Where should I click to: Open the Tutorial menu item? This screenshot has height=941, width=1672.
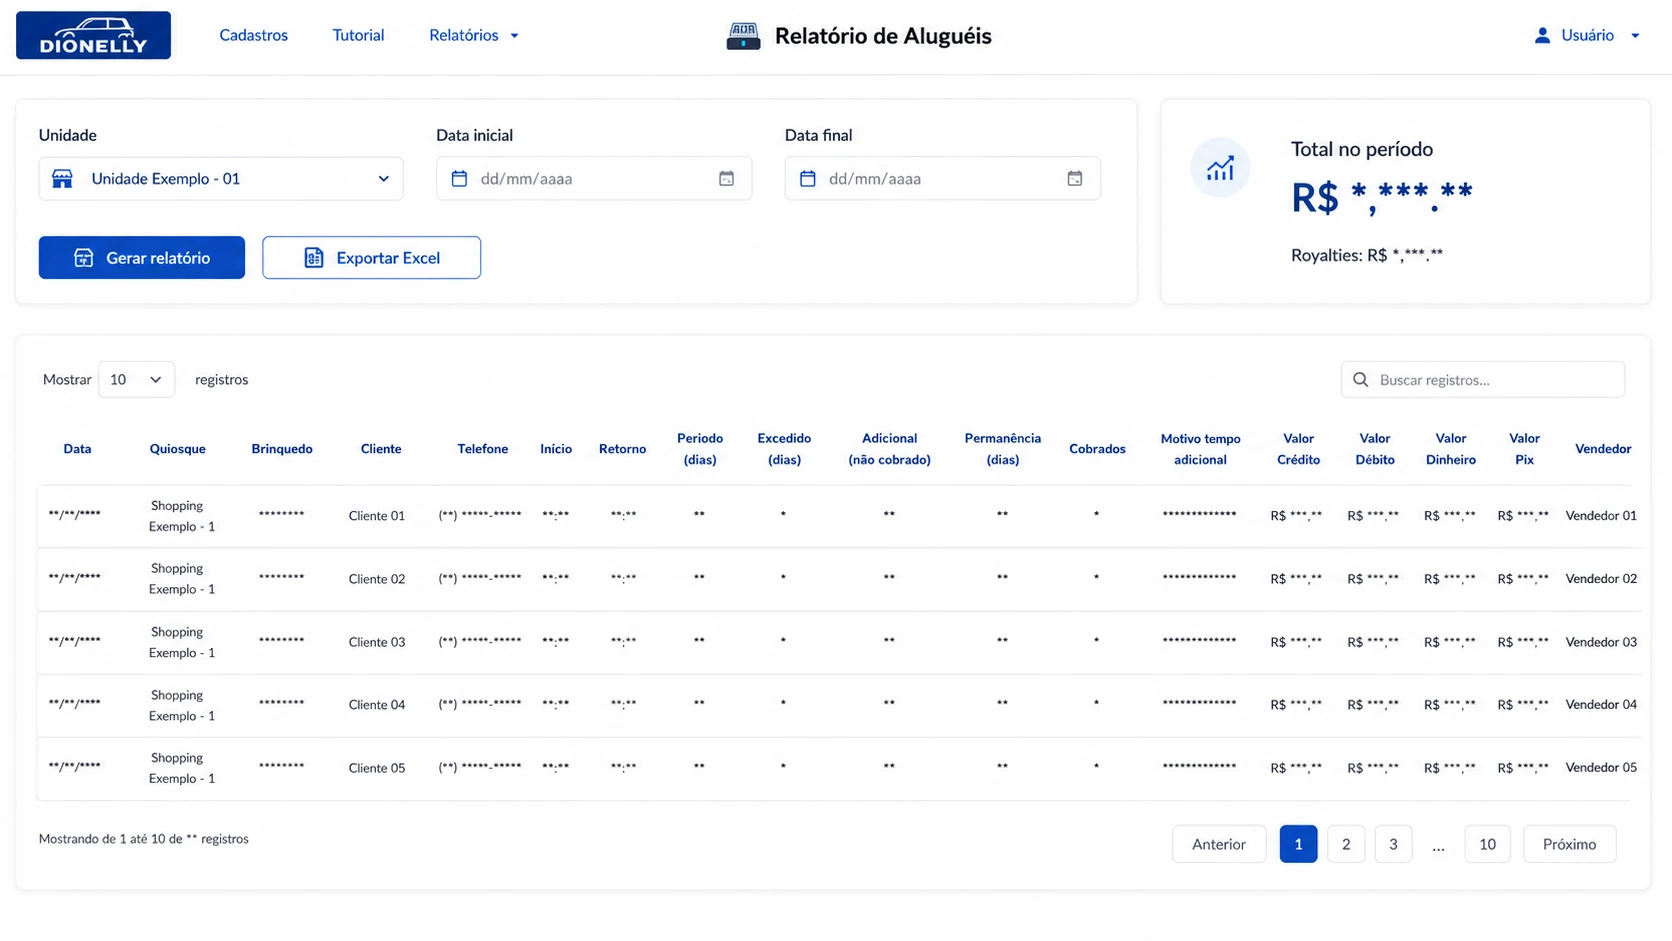358,35
